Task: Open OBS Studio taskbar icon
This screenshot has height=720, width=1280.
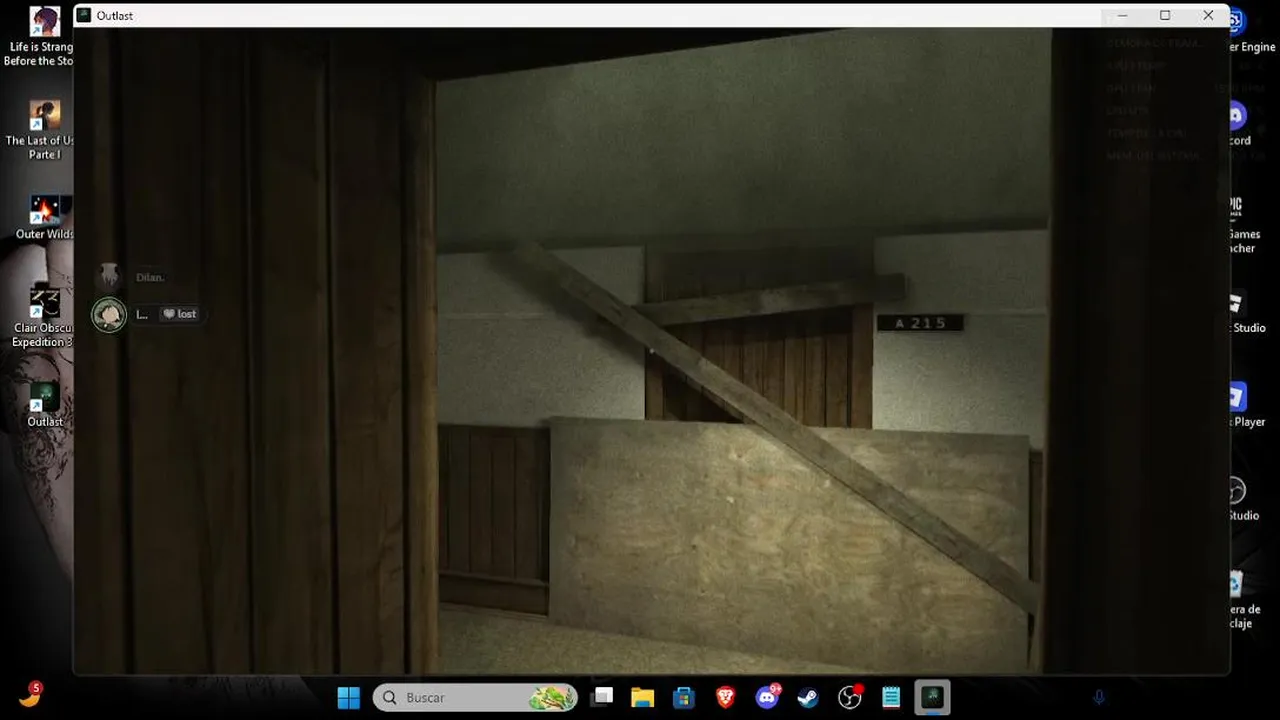Action: [850, 697]
